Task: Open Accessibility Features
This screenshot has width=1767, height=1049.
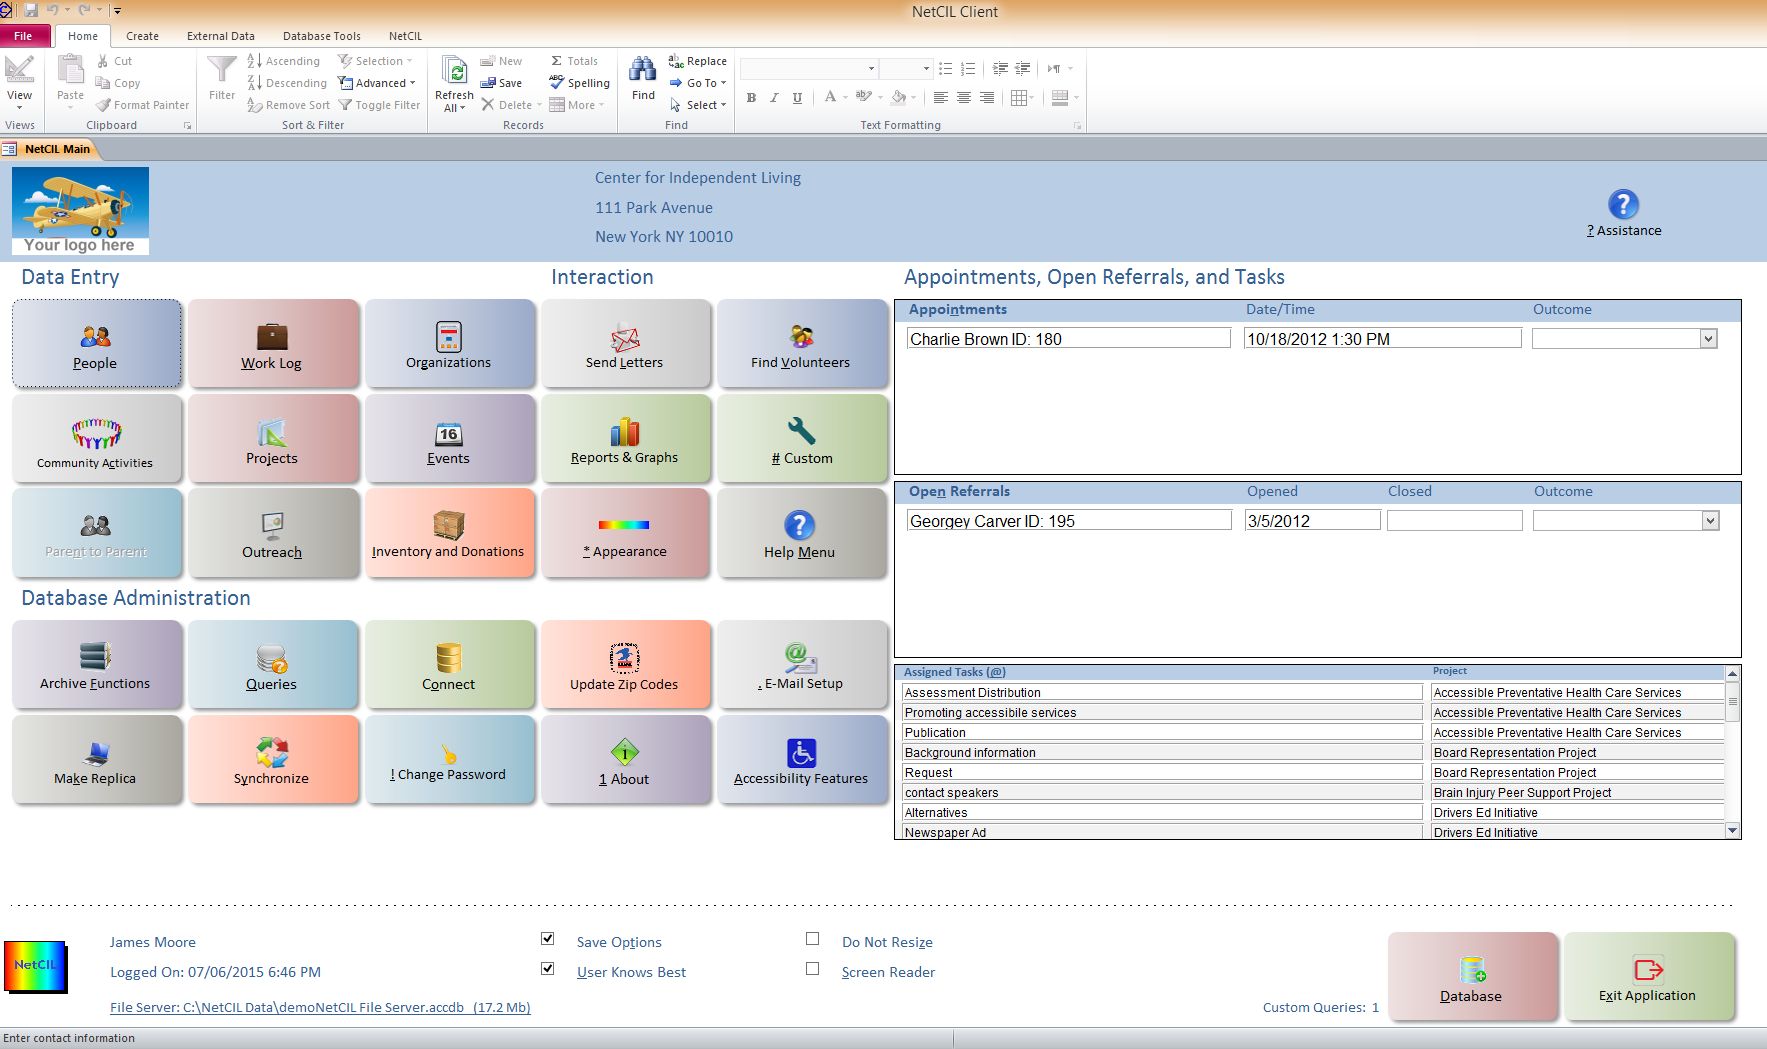Action: pyautogui.click(x=802, y=760)
